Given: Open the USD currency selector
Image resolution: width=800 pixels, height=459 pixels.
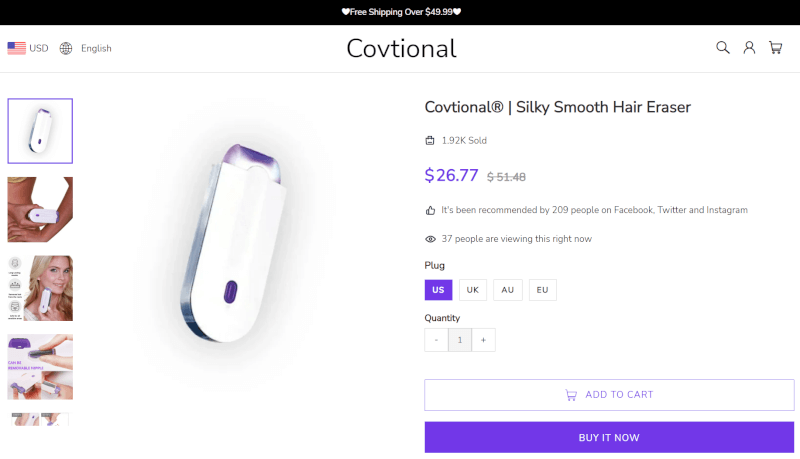Looking at the screenshot, I should [x=39, y=48].
